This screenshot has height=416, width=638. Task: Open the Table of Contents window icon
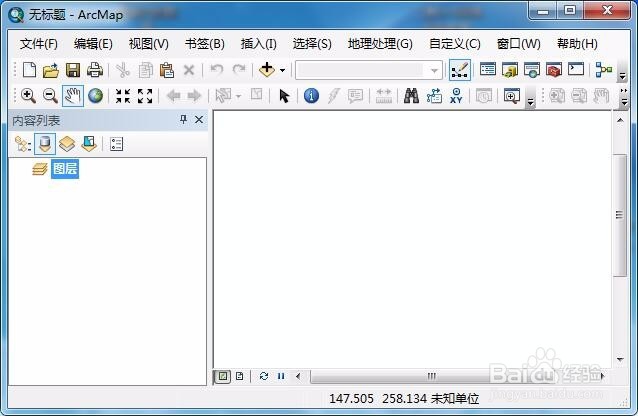click(487, 70)
